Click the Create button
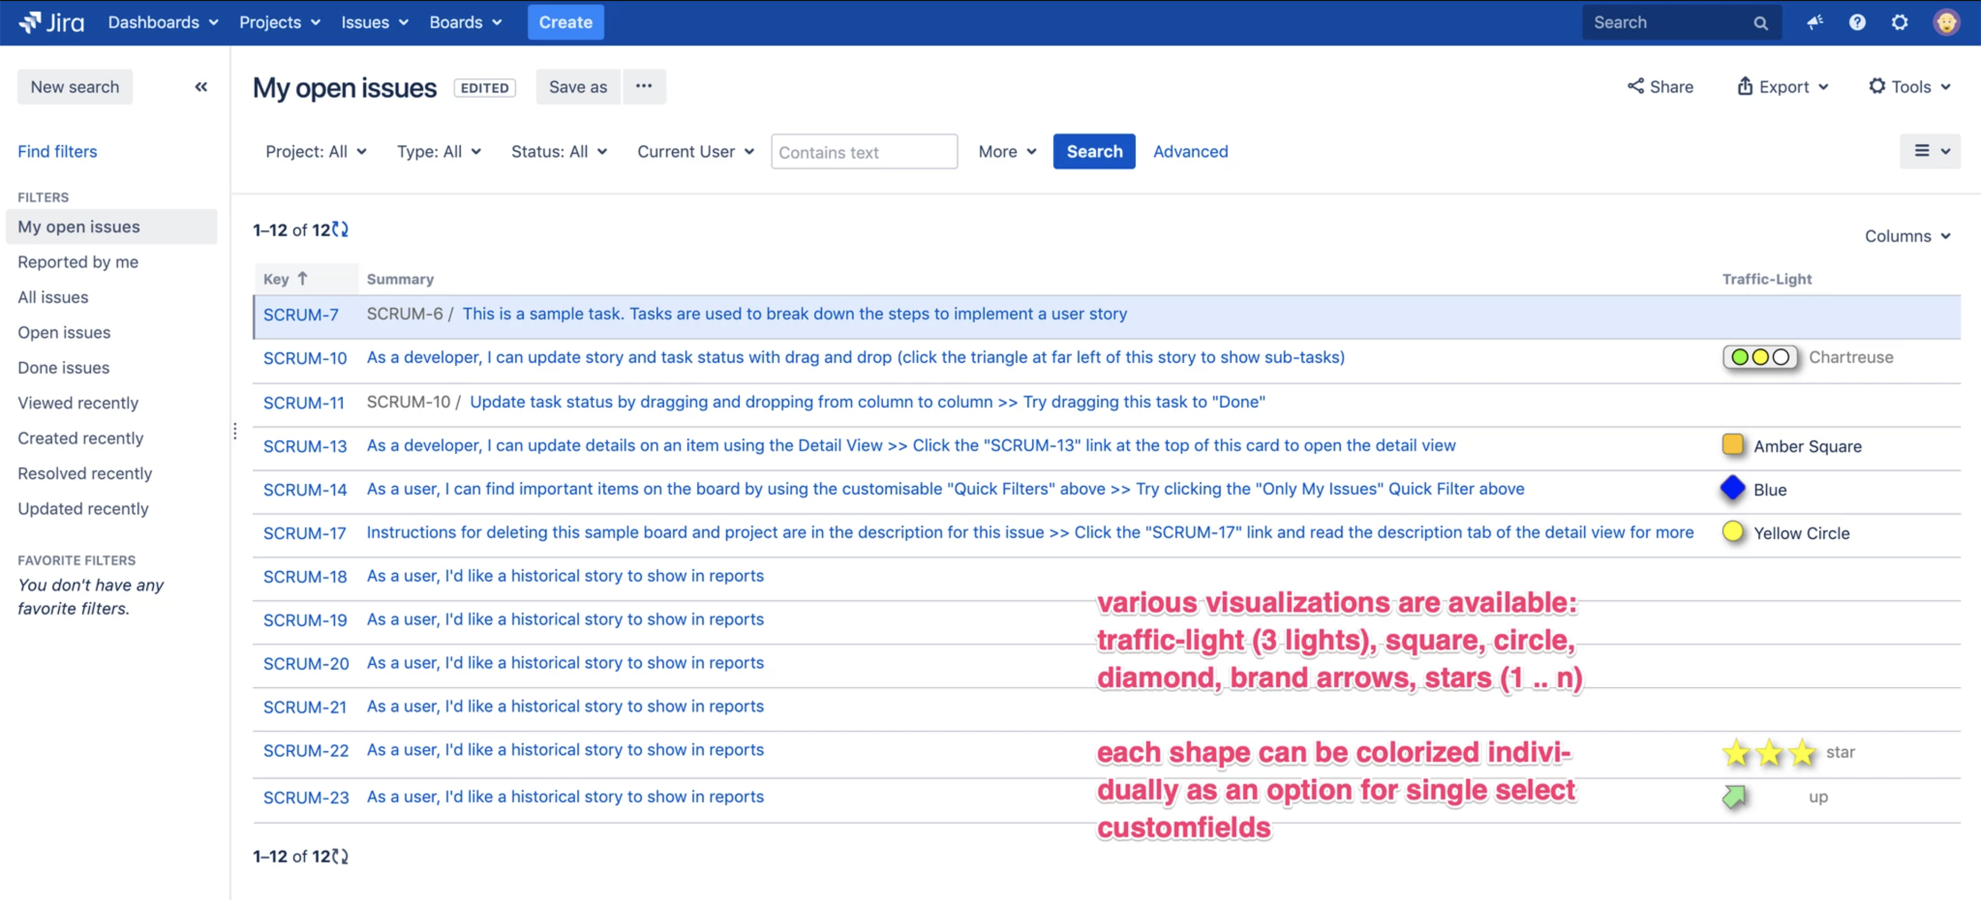The image size is (1981, 900). point(566,22)
